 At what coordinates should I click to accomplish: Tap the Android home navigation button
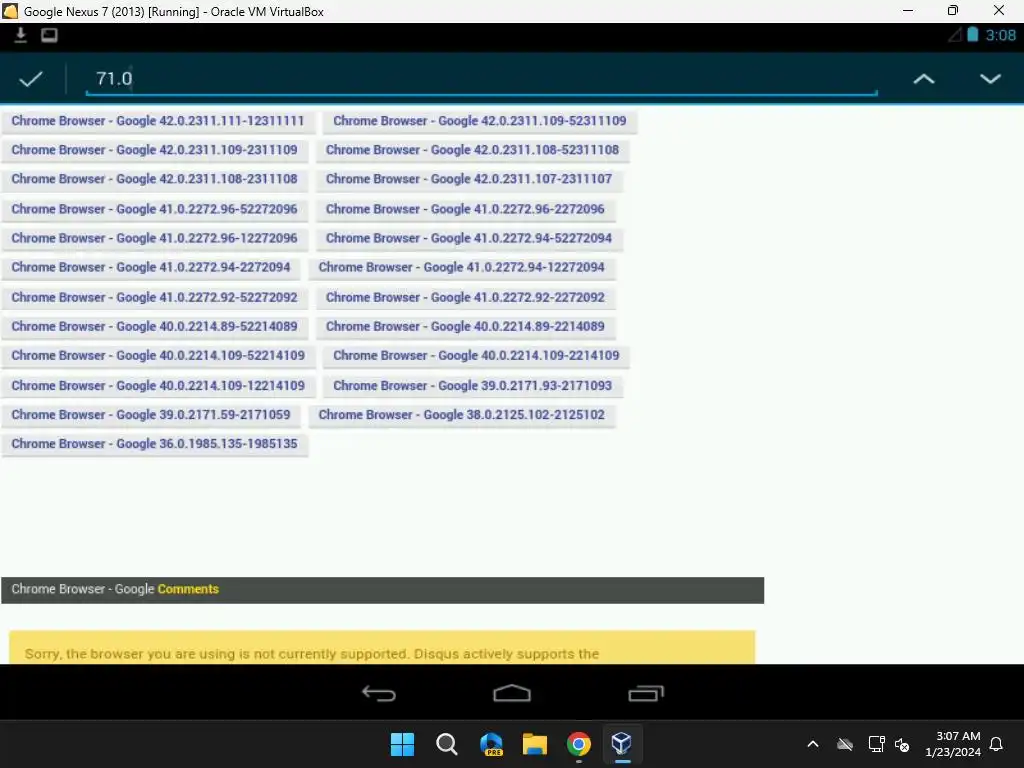point(512,693)
